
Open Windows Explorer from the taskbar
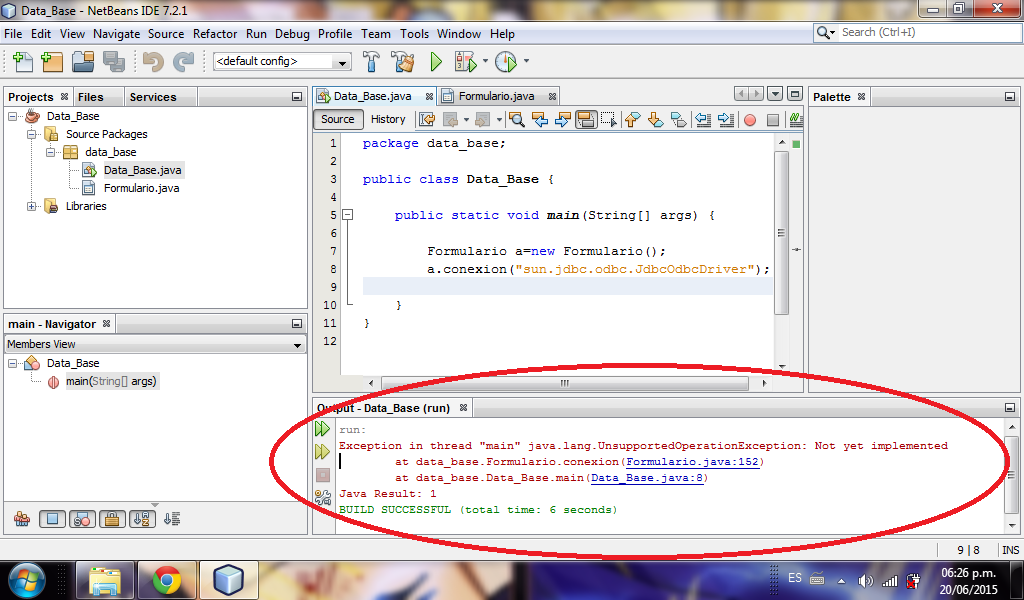click(105, 580)
